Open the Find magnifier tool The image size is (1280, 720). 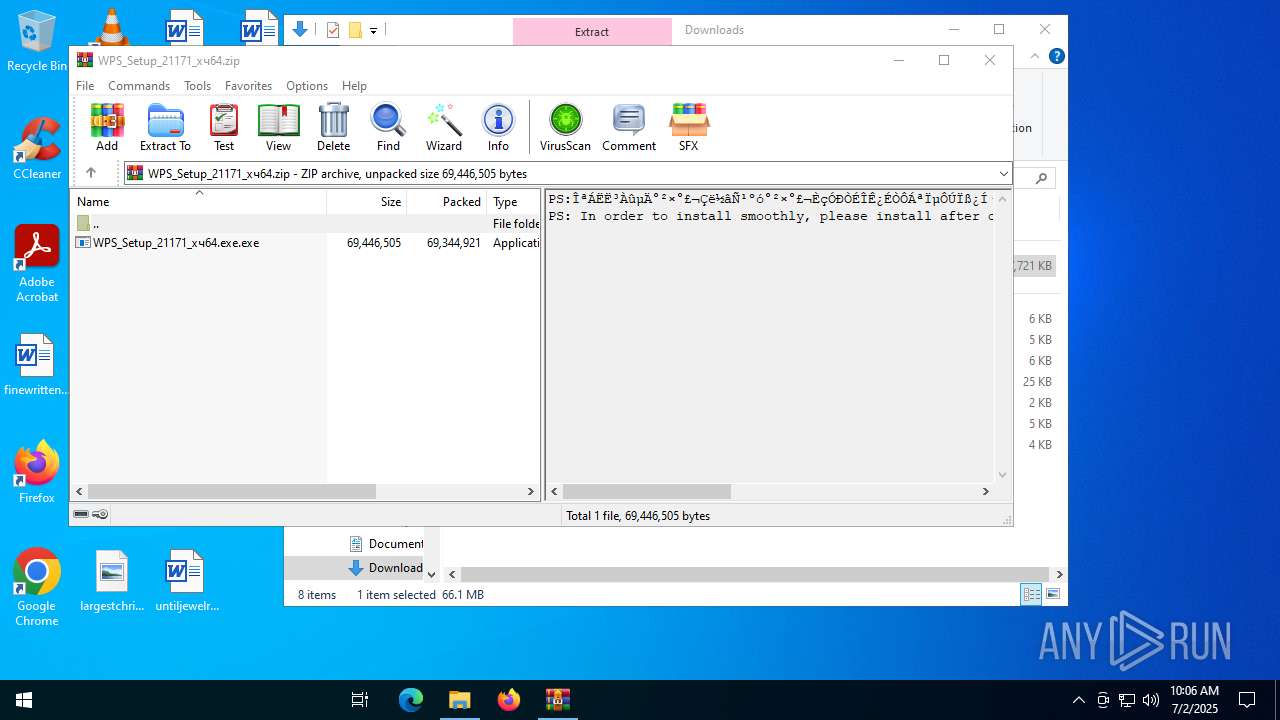coord(388,127)
